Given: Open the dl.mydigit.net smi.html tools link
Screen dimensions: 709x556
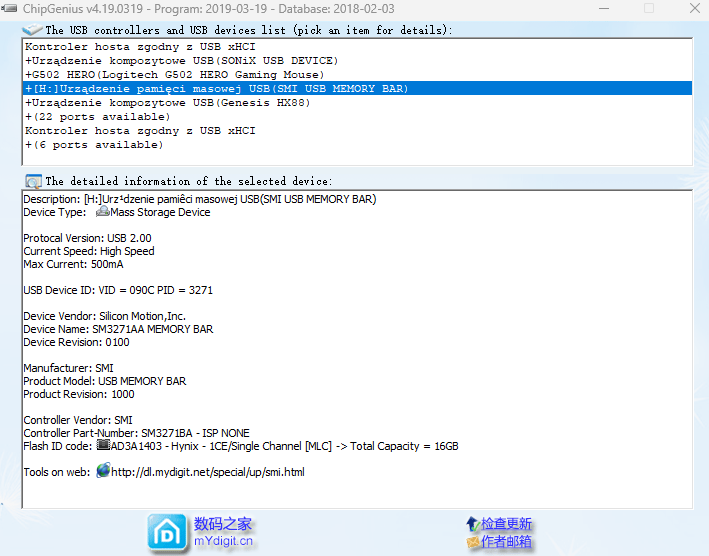Looking at the screenshot, I should tap(208, 472).
